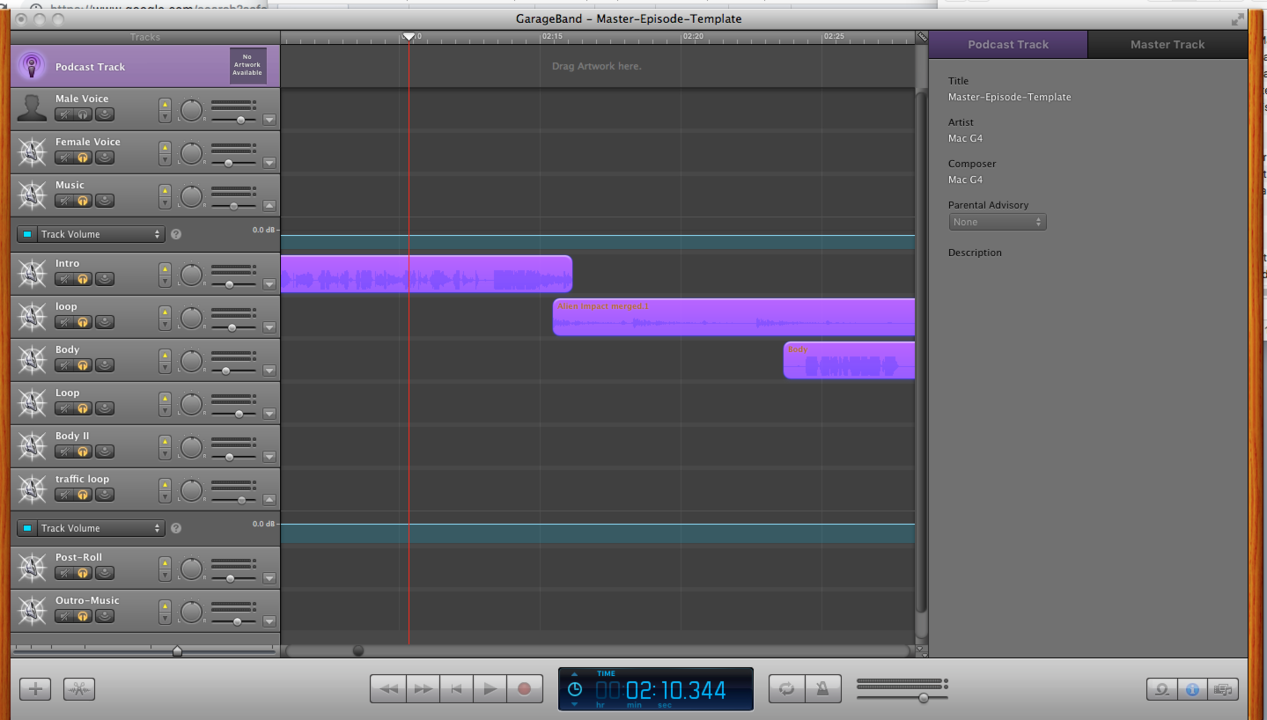Click the No Artwork Available box

[247, 66]
